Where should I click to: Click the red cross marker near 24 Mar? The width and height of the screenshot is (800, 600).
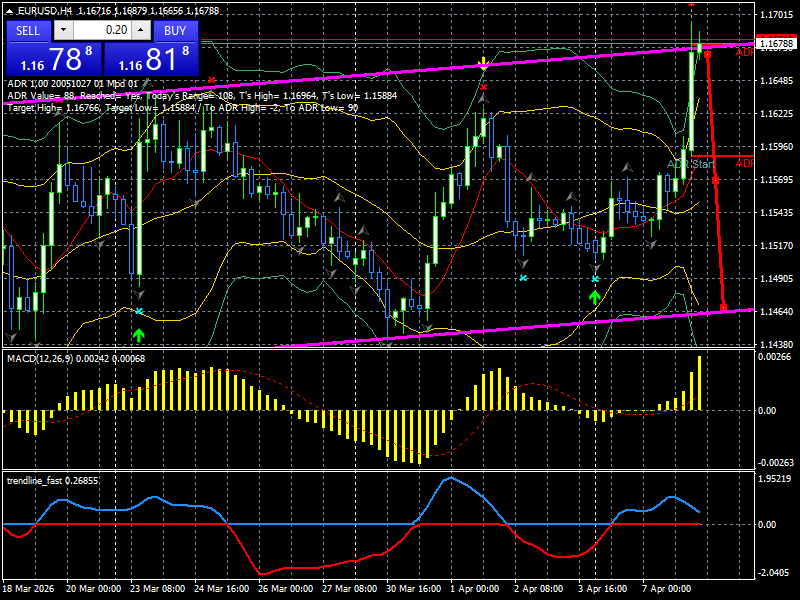(x=212, y=80)
